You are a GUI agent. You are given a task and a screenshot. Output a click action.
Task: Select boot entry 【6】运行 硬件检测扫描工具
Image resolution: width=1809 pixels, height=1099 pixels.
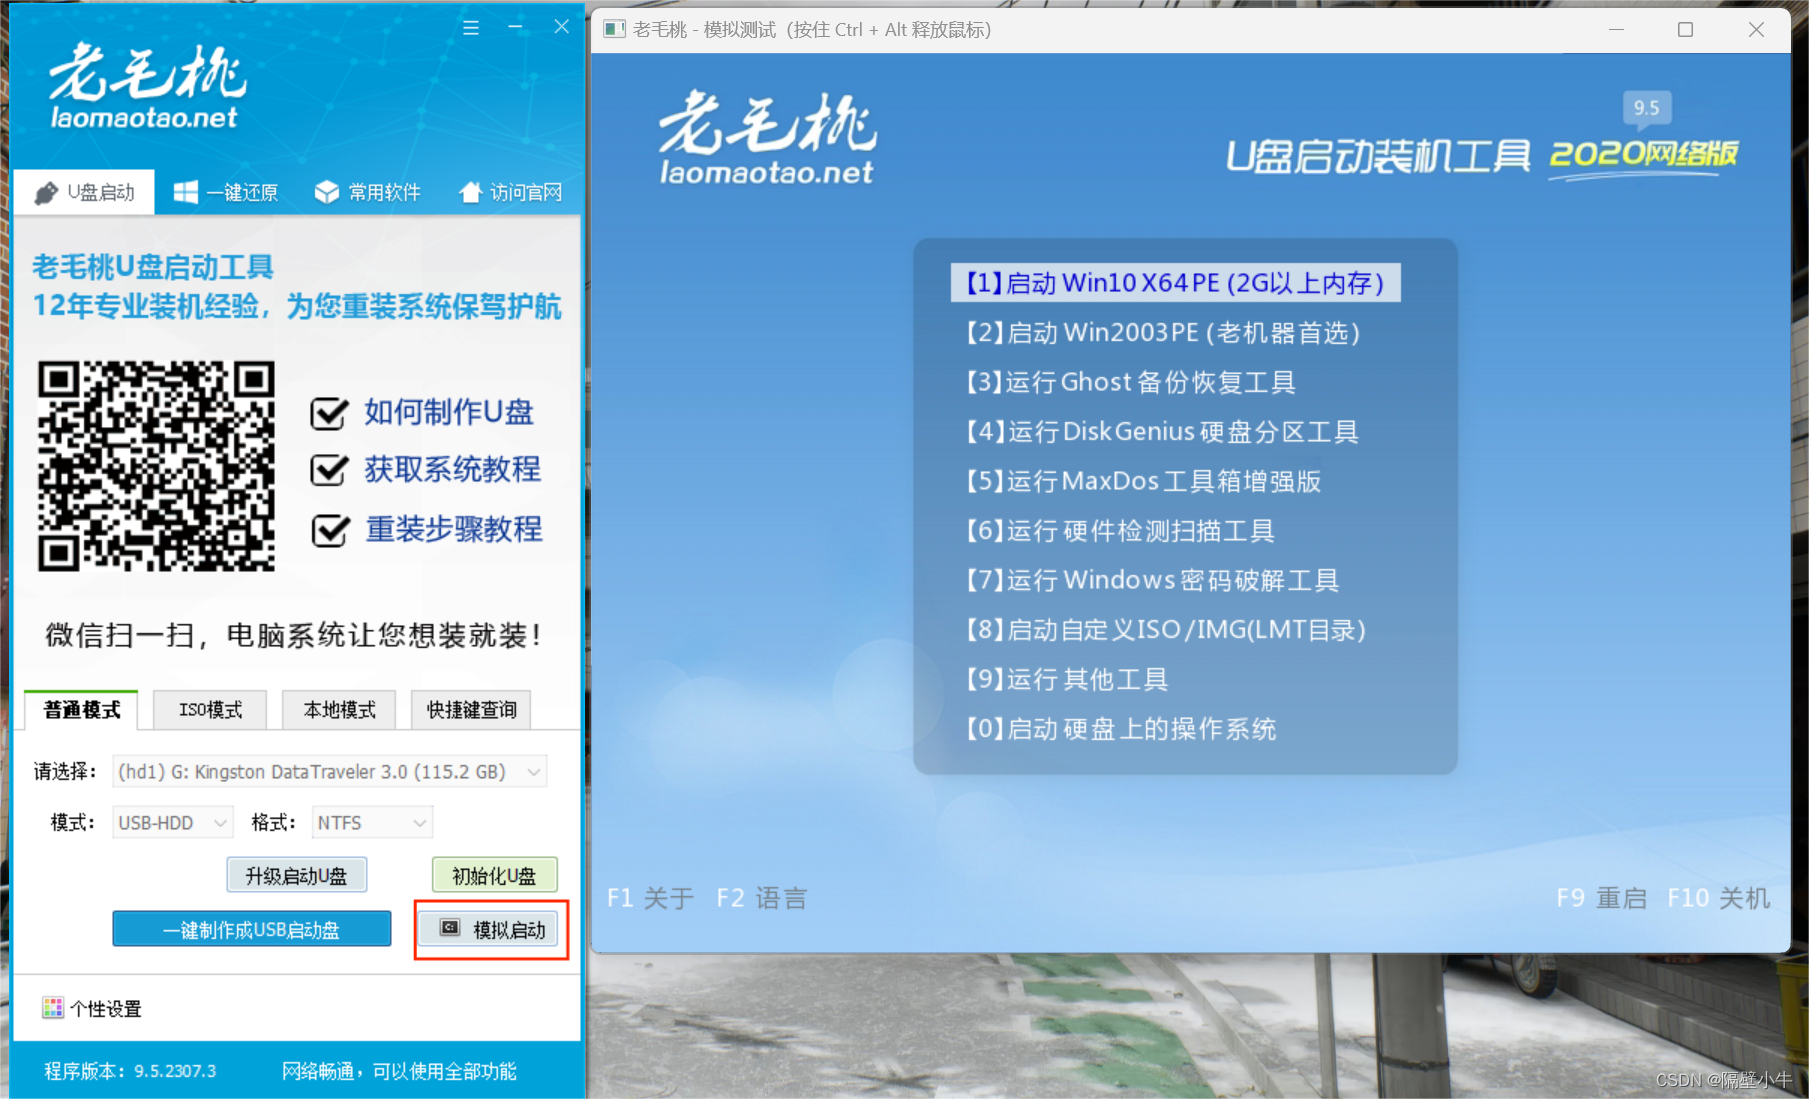[x=1119, y=530]
